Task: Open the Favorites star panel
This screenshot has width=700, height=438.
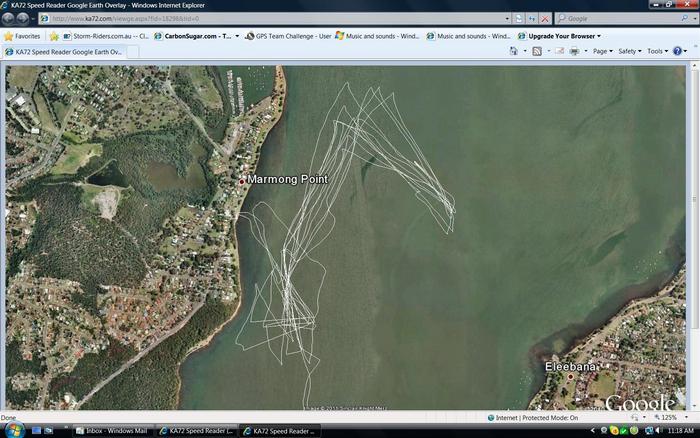Action: point(22,36)
